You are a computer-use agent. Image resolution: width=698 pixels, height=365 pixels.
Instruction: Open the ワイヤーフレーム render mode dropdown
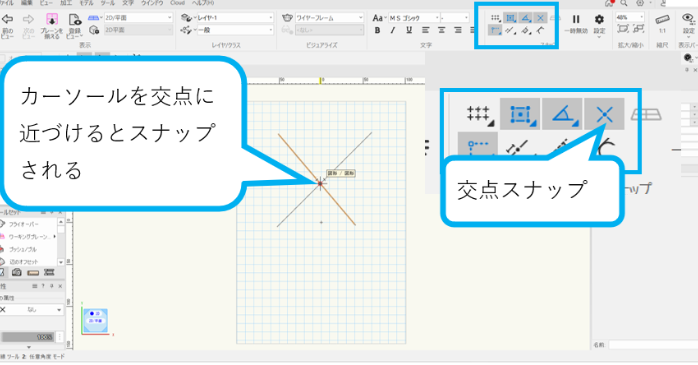click(x=329, y=18)
